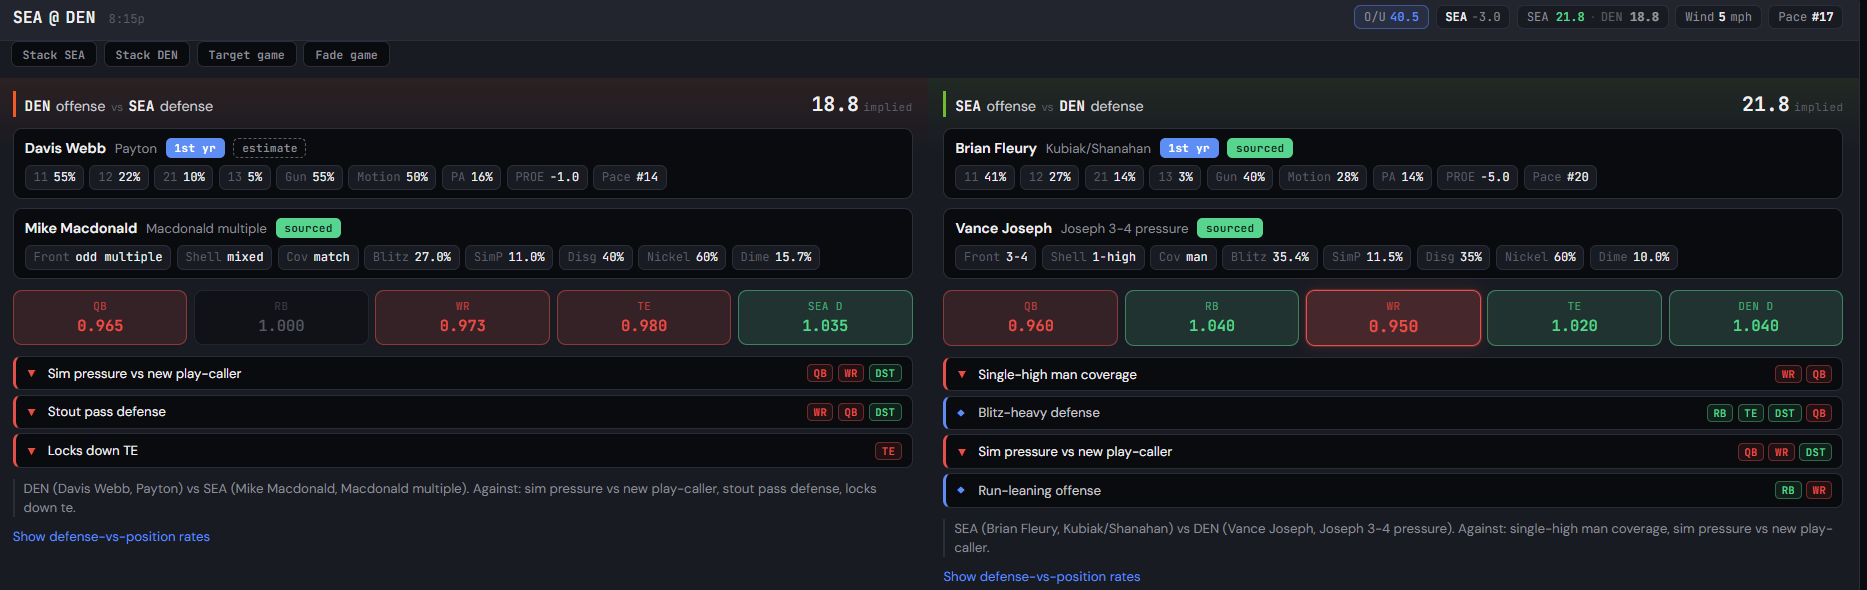This screenshot has width=1867, height=590.
Task: Select the SEA WR 0.950 tile
Action: coord(1393,318)
